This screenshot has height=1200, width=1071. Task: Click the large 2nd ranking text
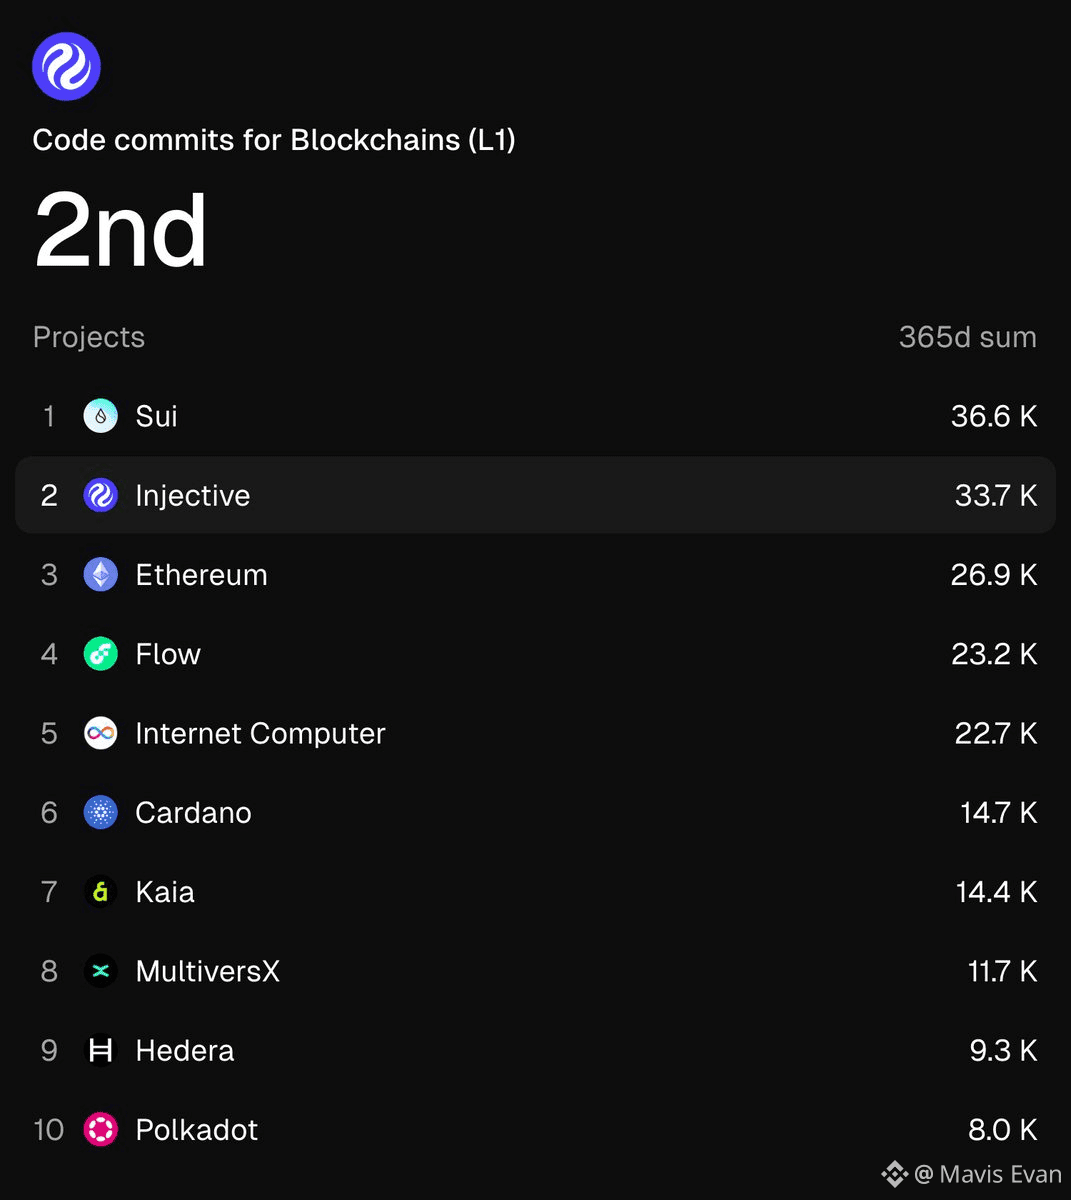pyautogui.click(x=121, y=230)
